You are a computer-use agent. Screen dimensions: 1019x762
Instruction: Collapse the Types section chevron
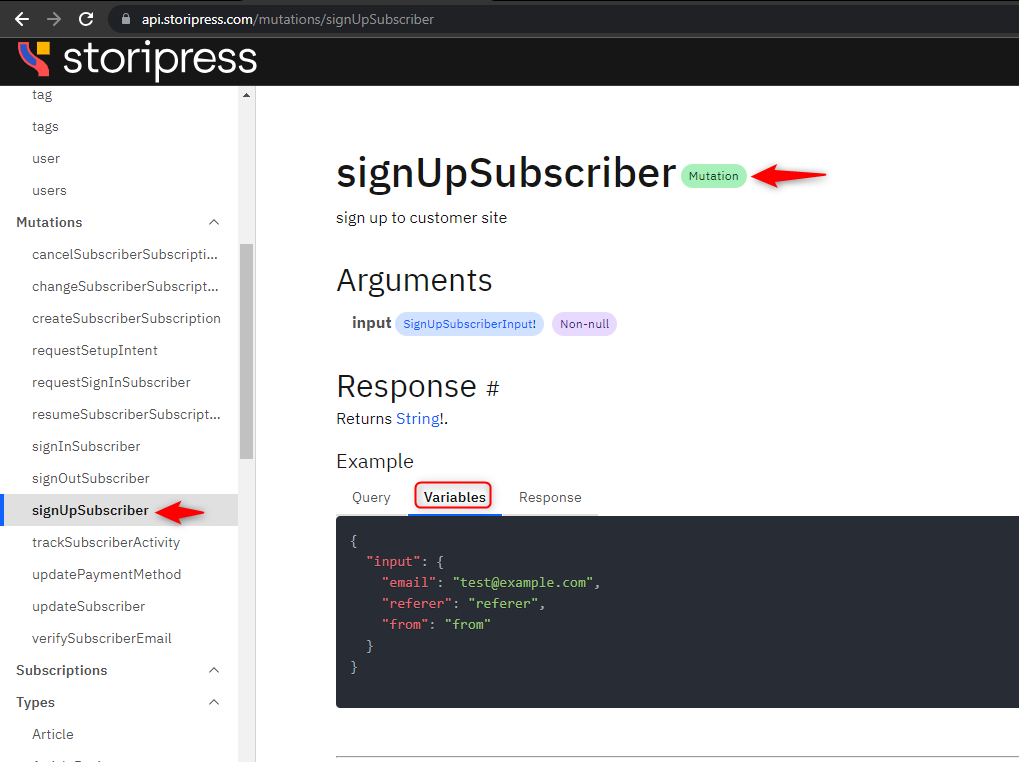tap(214, 702)
